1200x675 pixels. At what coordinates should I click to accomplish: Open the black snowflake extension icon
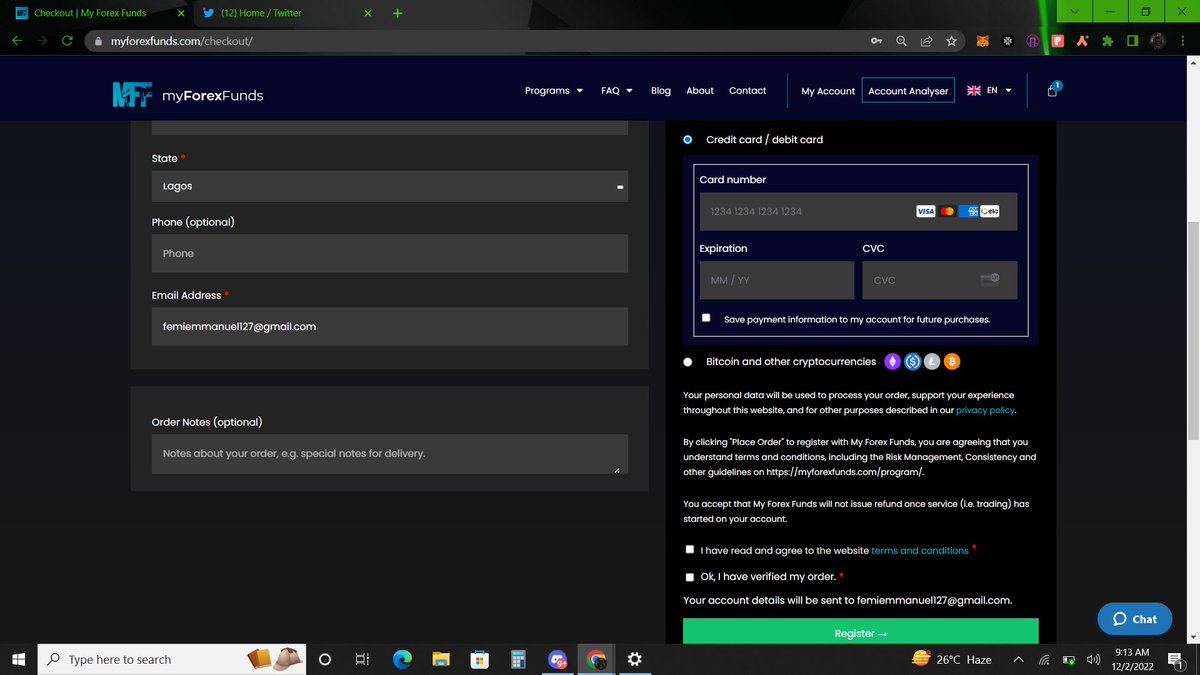click(1008, 41)
